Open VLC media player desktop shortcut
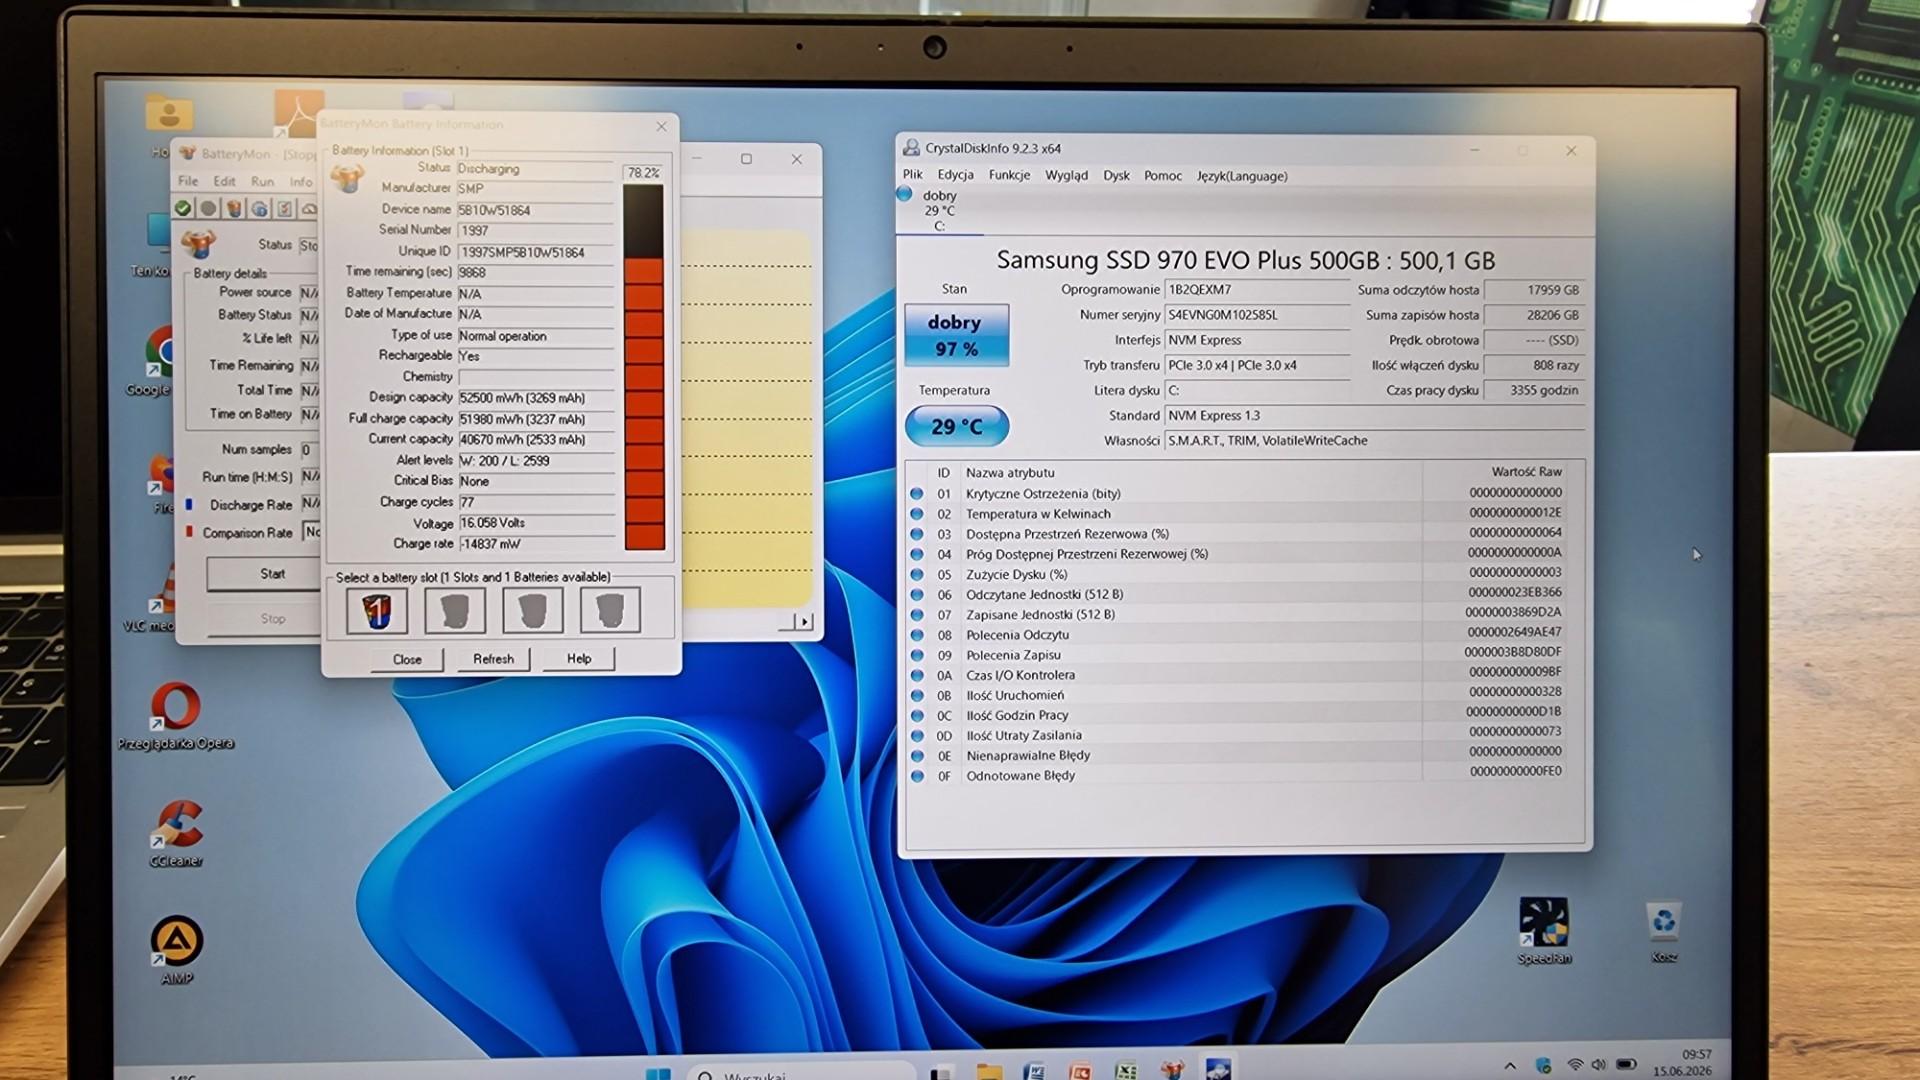This screenshot has height=1080, width=1920. click(160, 600)
